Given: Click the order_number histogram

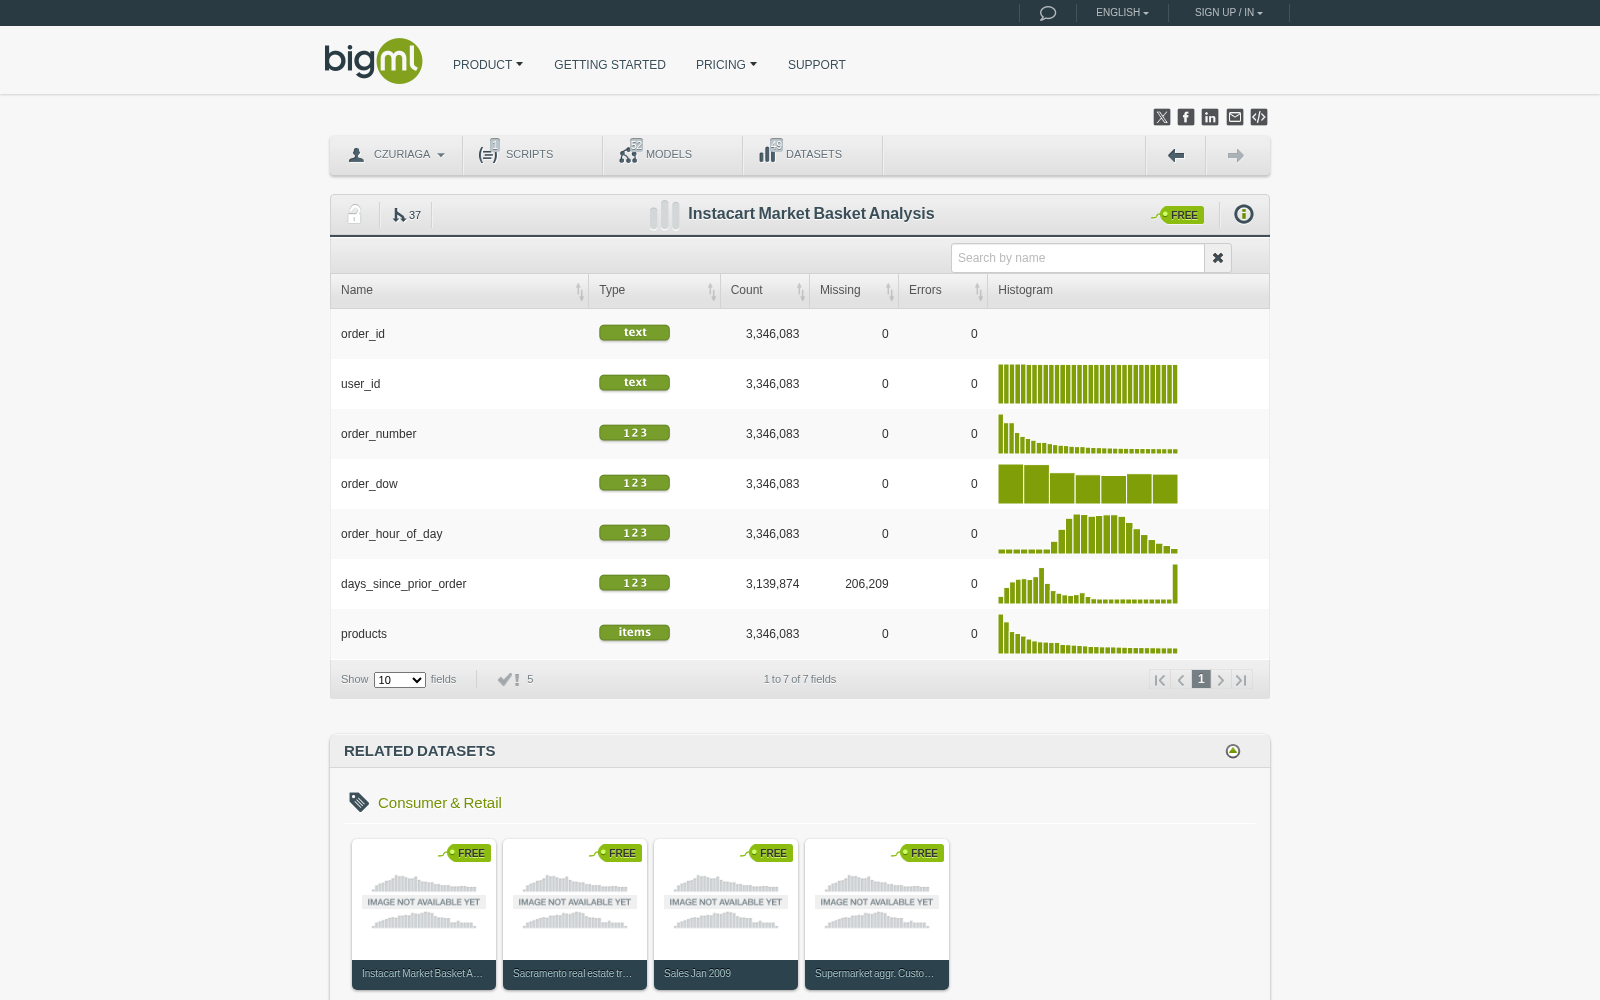Looking at the screenshot, I should (1088, 434).
